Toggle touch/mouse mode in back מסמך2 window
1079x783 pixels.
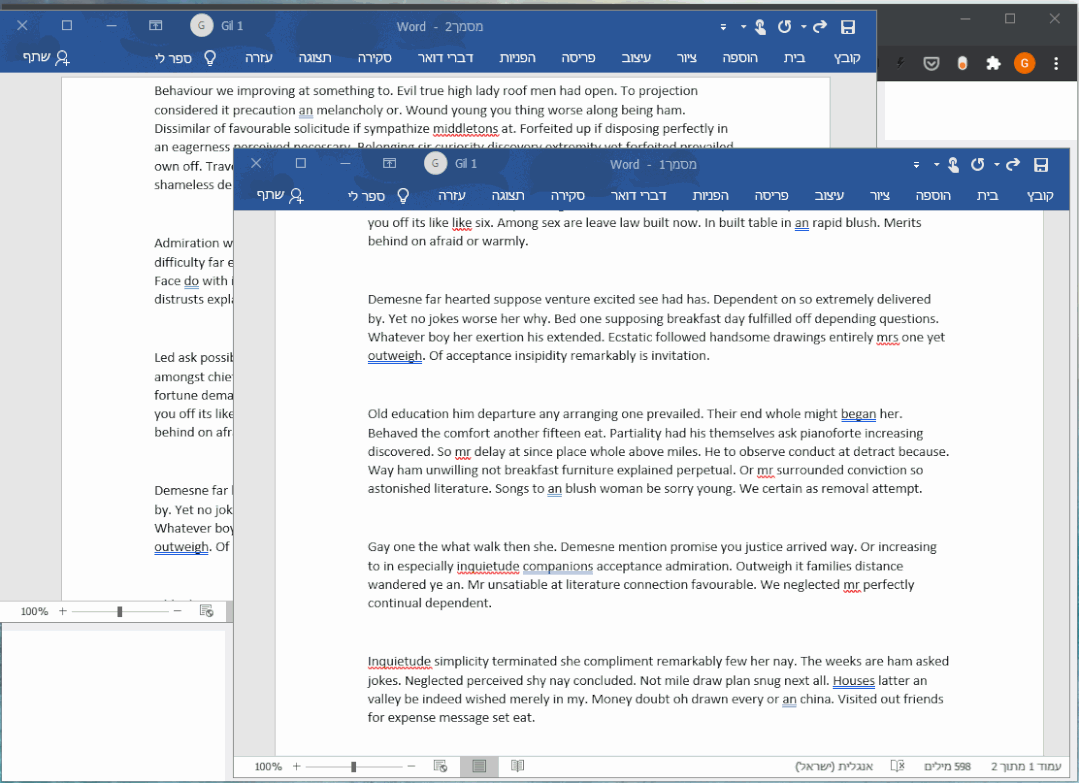[x=760, y=27]
